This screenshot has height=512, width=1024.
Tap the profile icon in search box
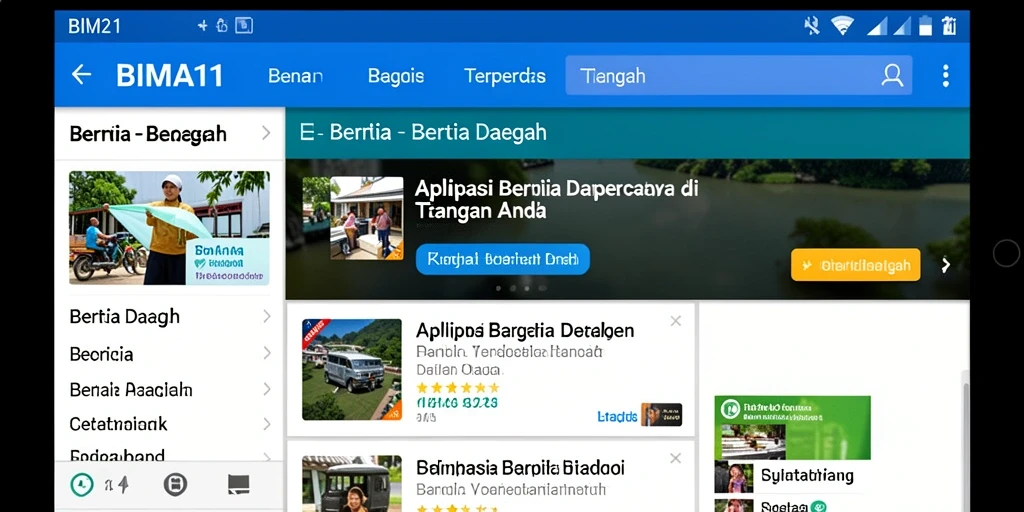[892, 76]
